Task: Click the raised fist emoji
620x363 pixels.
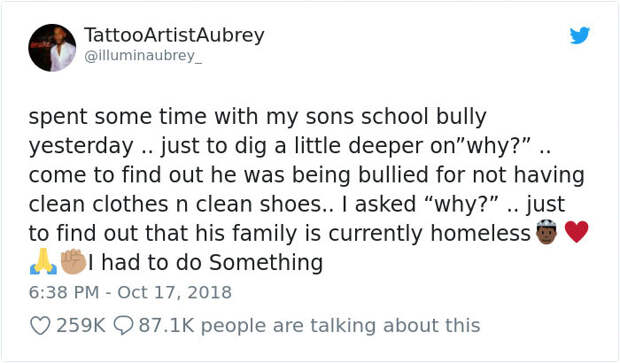Action: pyautogui.click(x=73, y=262)
